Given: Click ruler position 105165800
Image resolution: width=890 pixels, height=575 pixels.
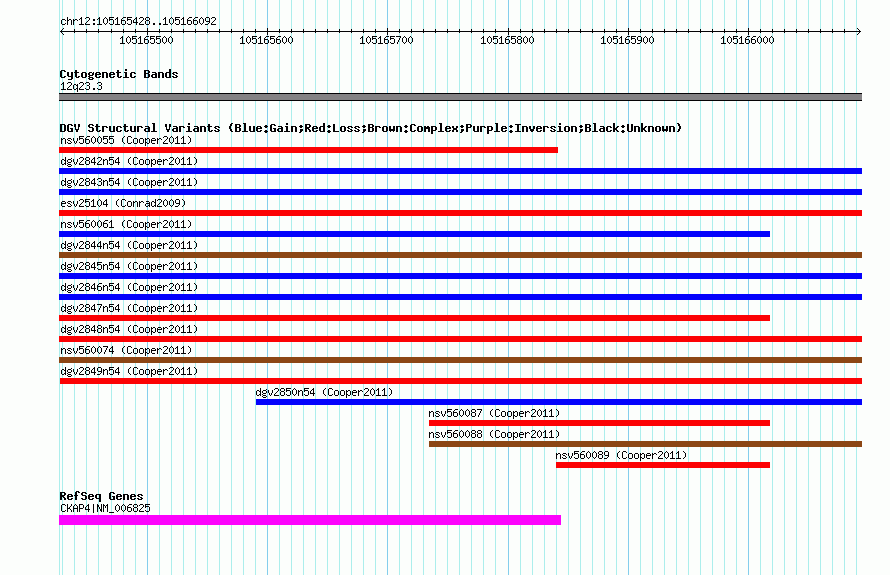Looking at the screenshot, I should click(507, 40).
